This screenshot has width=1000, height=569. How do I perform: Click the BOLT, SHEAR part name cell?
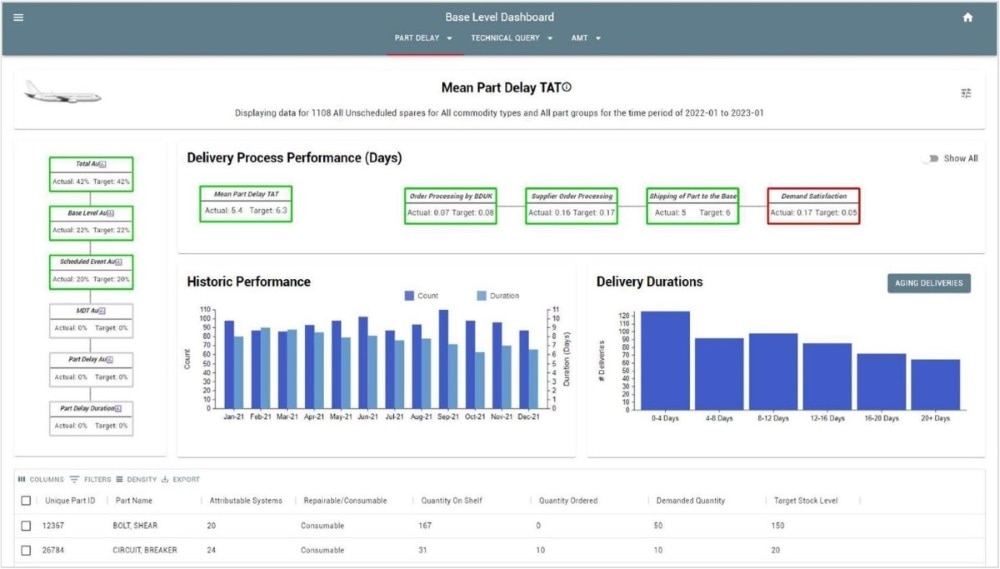pos(135,526)
